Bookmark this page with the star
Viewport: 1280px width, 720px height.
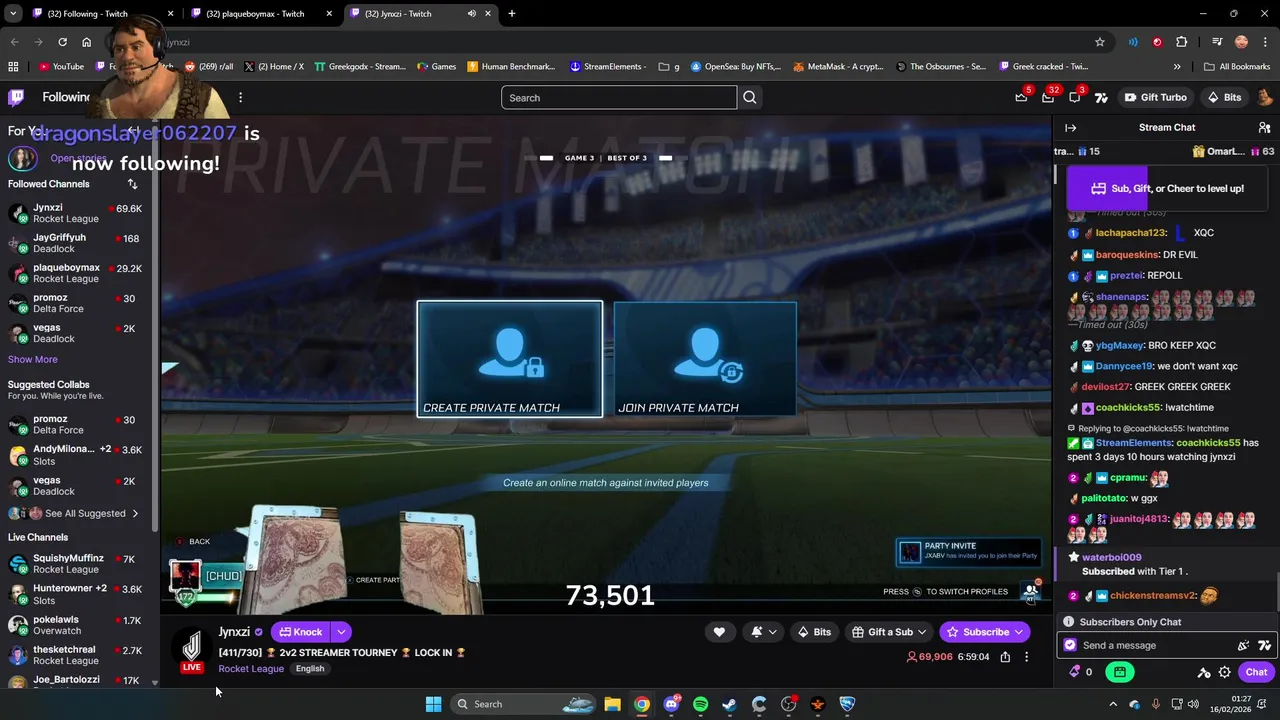tap(1100, 42)
